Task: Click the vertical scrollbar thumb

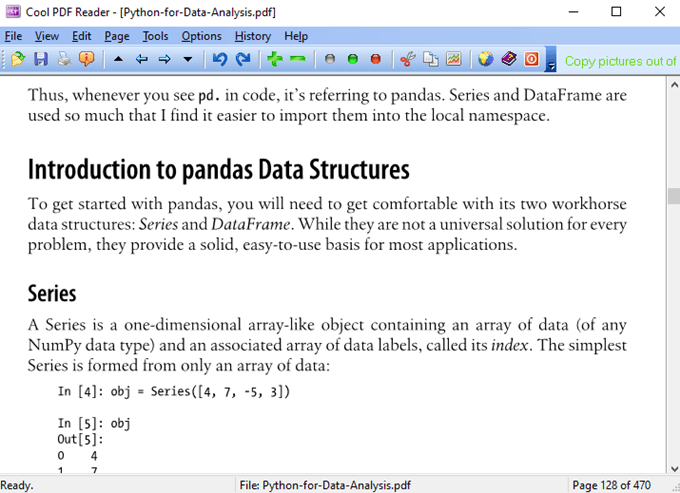Action: 674,196
